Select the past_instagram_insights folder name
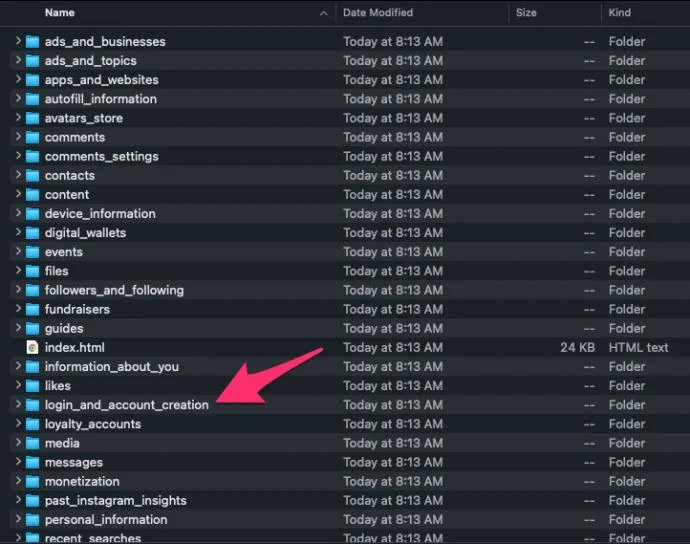 (x=116, y=501)
